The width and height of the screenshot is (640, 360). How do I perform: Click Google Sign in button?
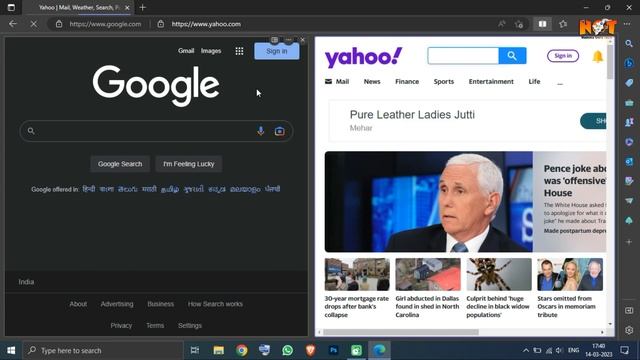(x=277, y=51)
